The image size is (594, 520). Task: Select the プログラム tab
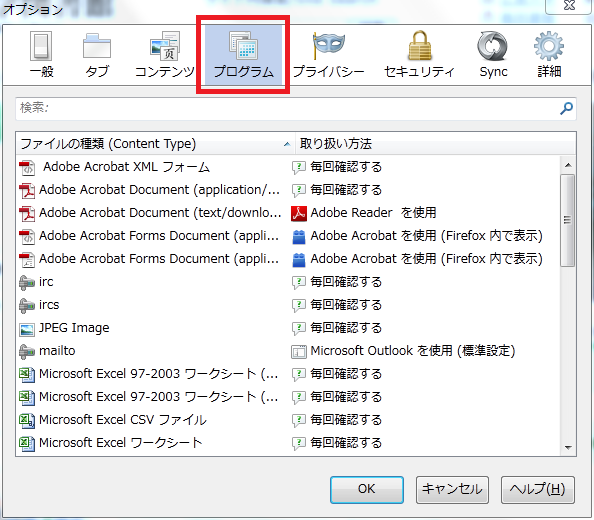click(243, 55)
